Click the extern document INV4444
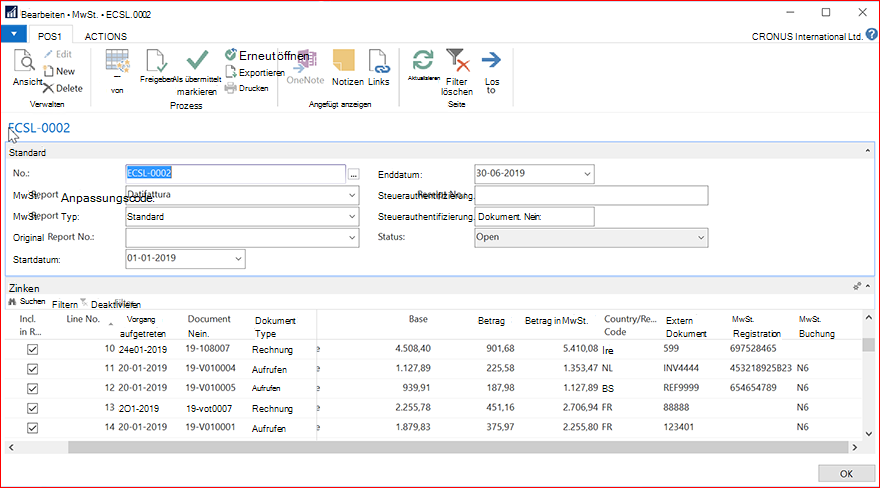Screen dimensions: 880x488 pos(681,368)
